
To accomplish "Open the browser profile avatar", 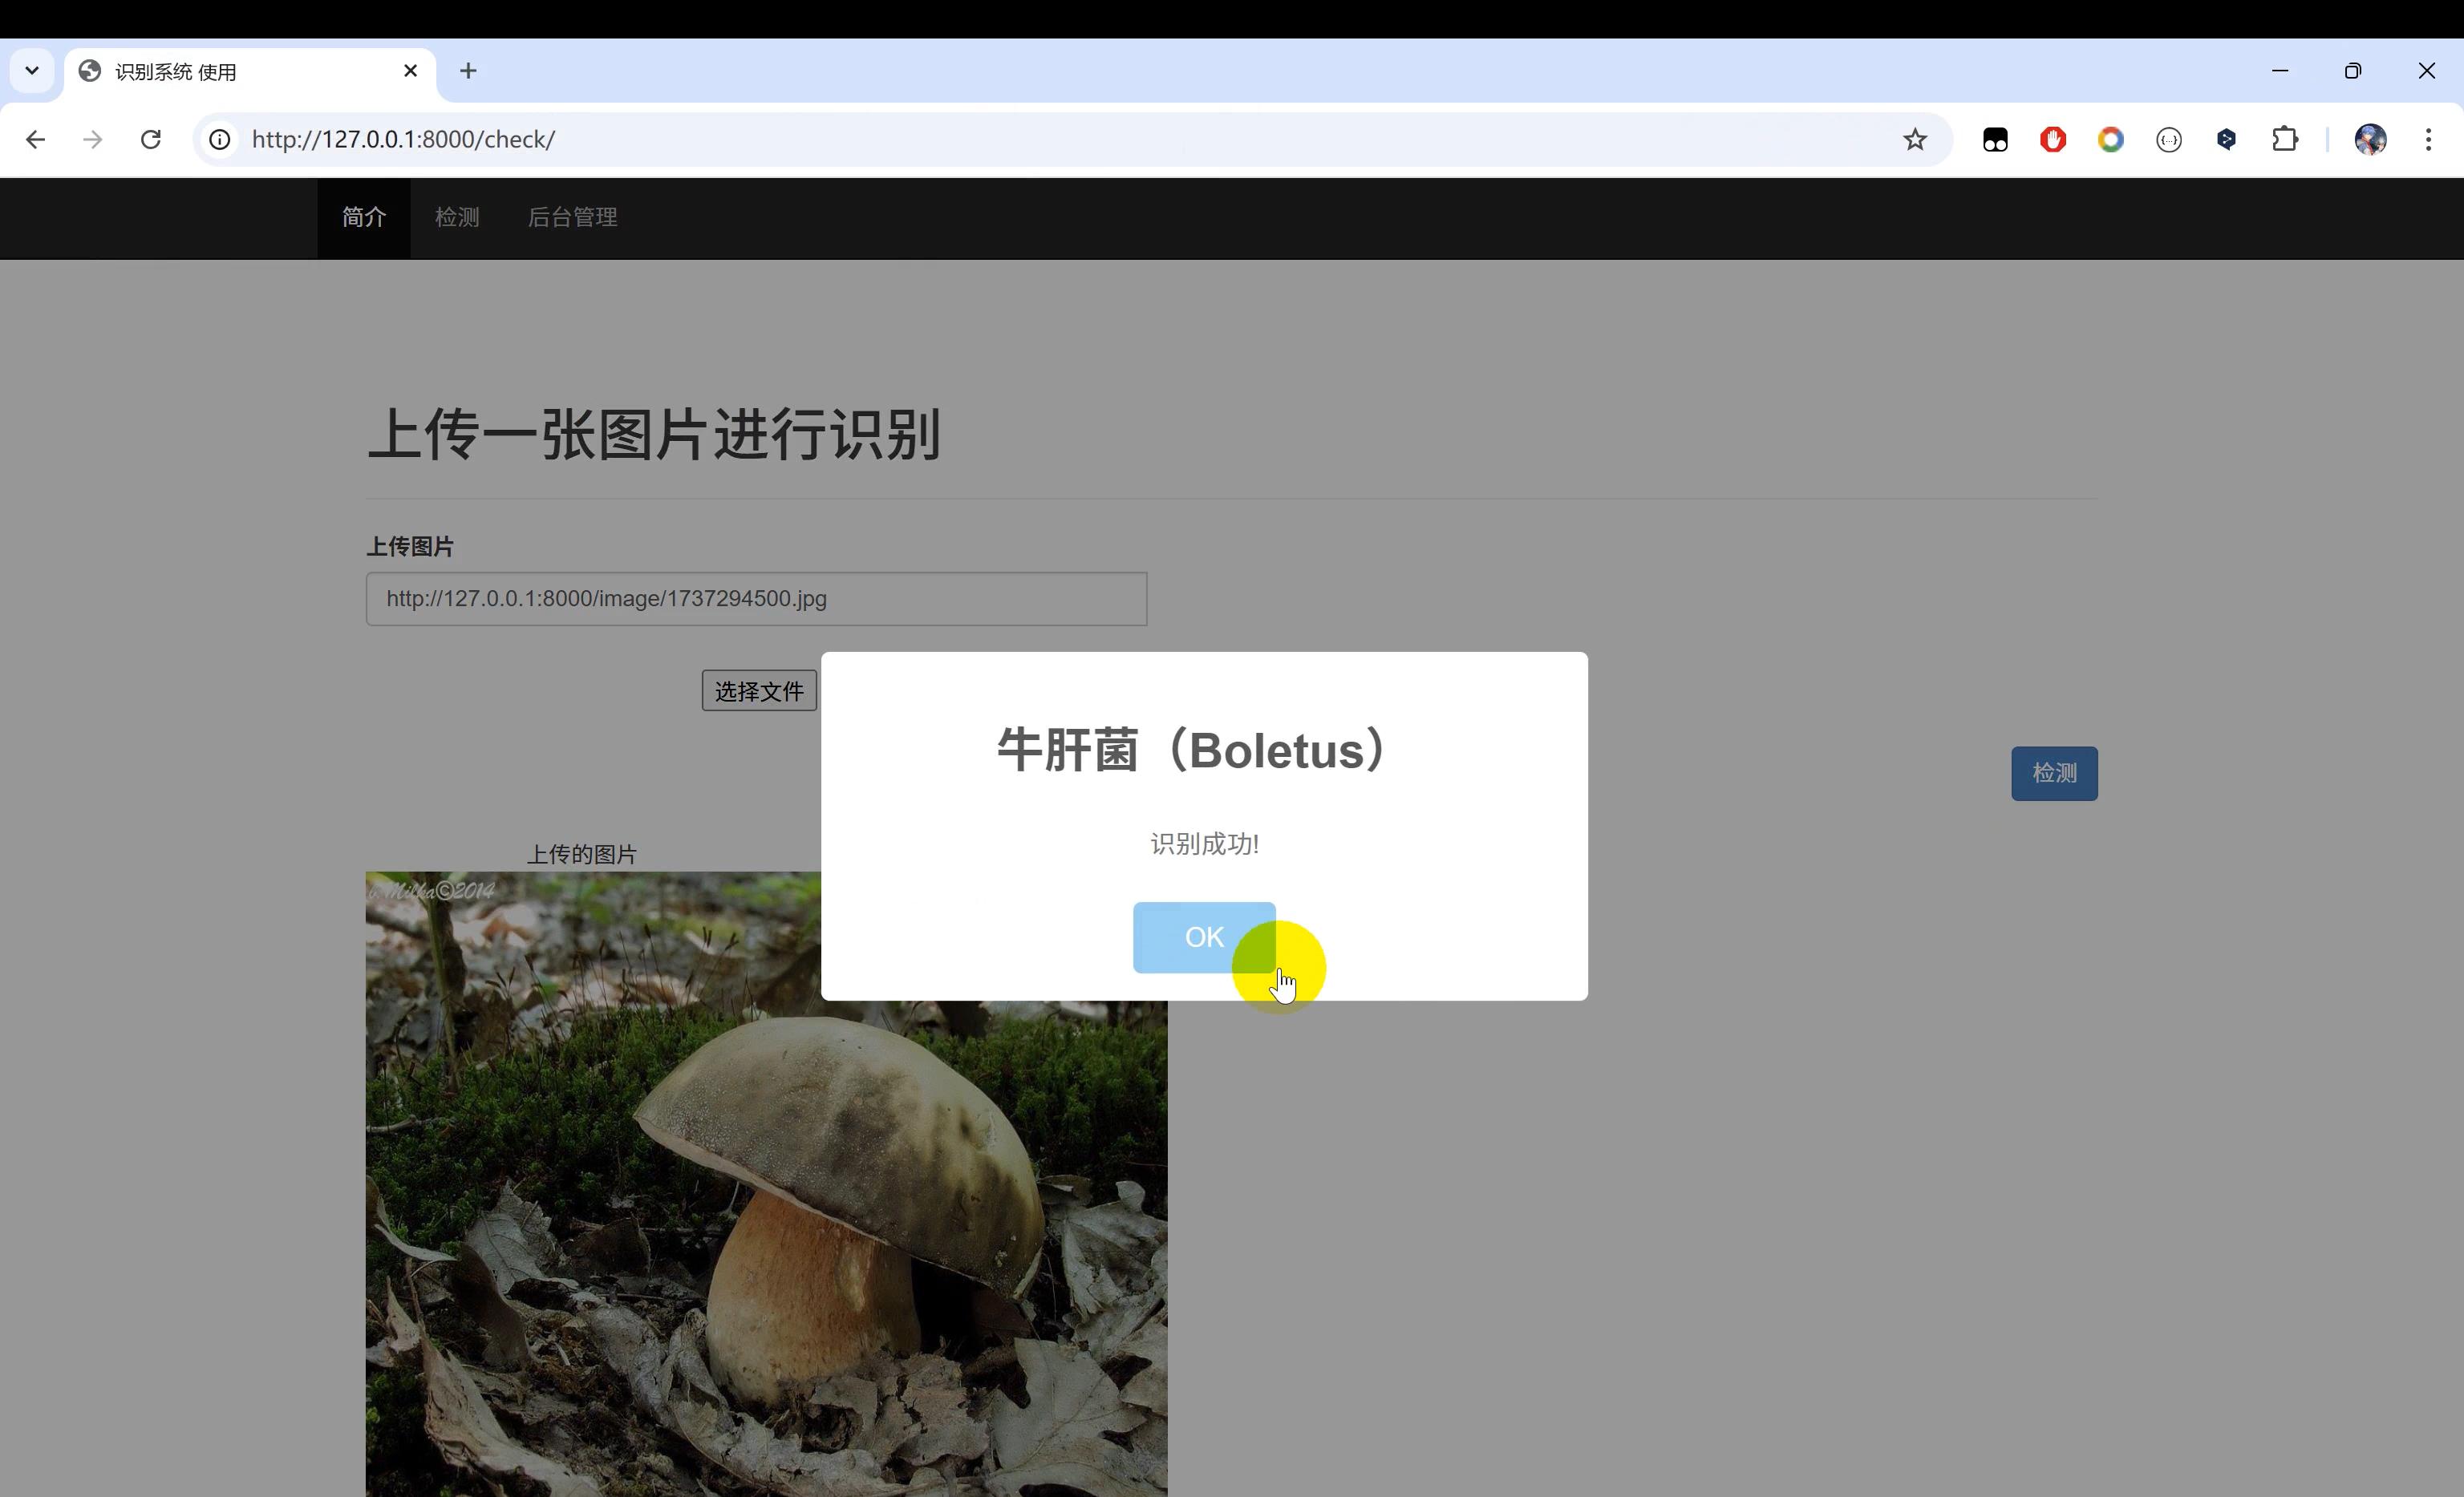I will (x=2370, y=139).
